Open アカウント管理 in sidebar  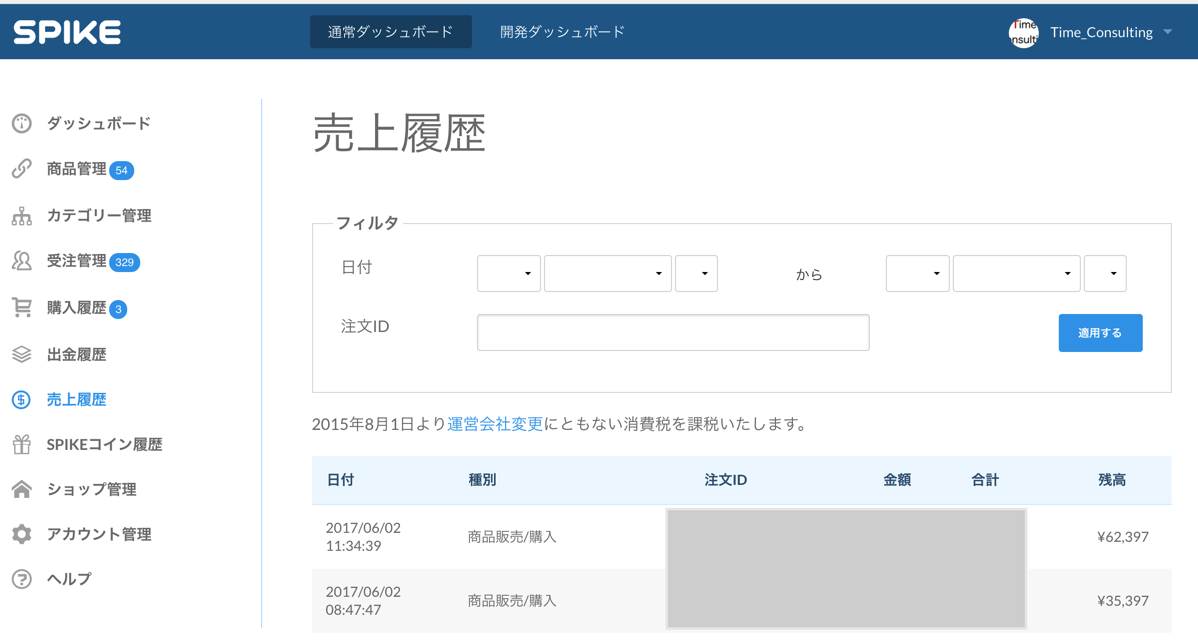tap(99, 534)
